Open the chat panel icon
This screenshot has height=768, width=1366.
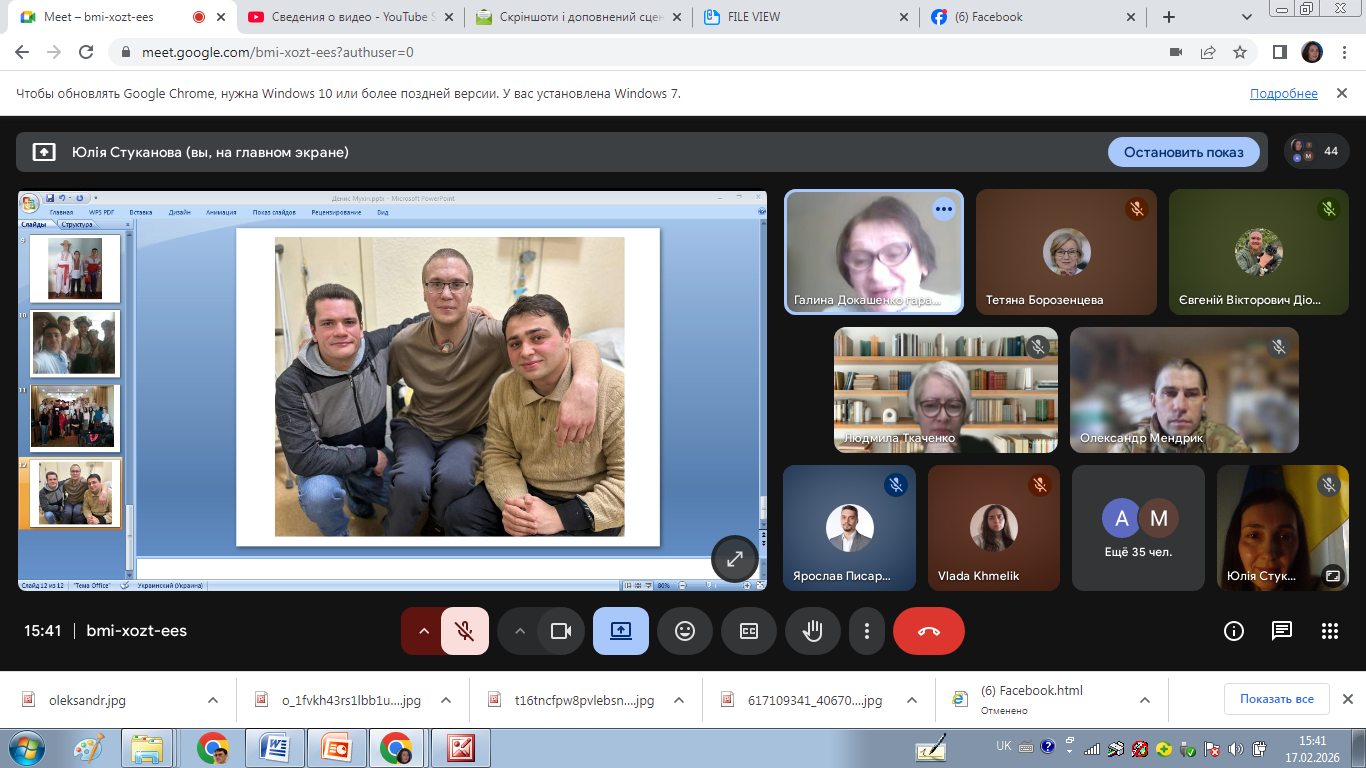coord(1281,631)
